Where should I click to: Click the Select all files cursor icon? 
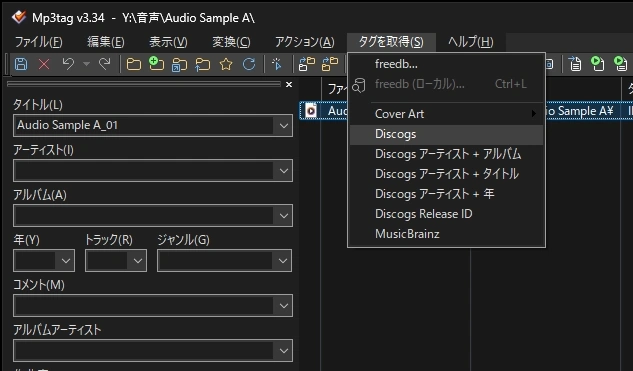277,64
